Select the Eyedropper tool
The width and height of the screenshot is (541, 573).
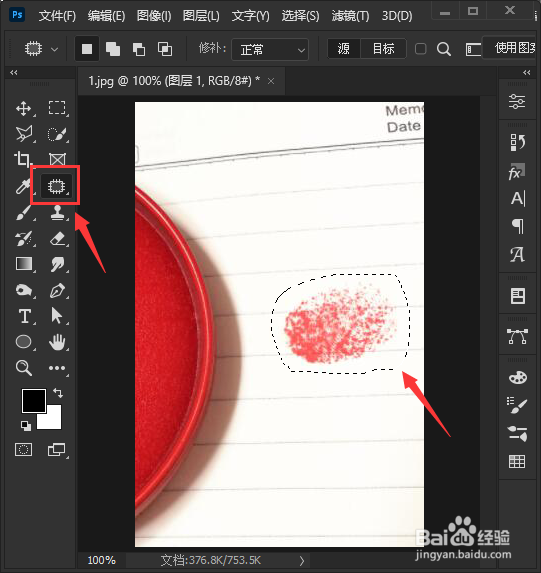tap(23, 186)
